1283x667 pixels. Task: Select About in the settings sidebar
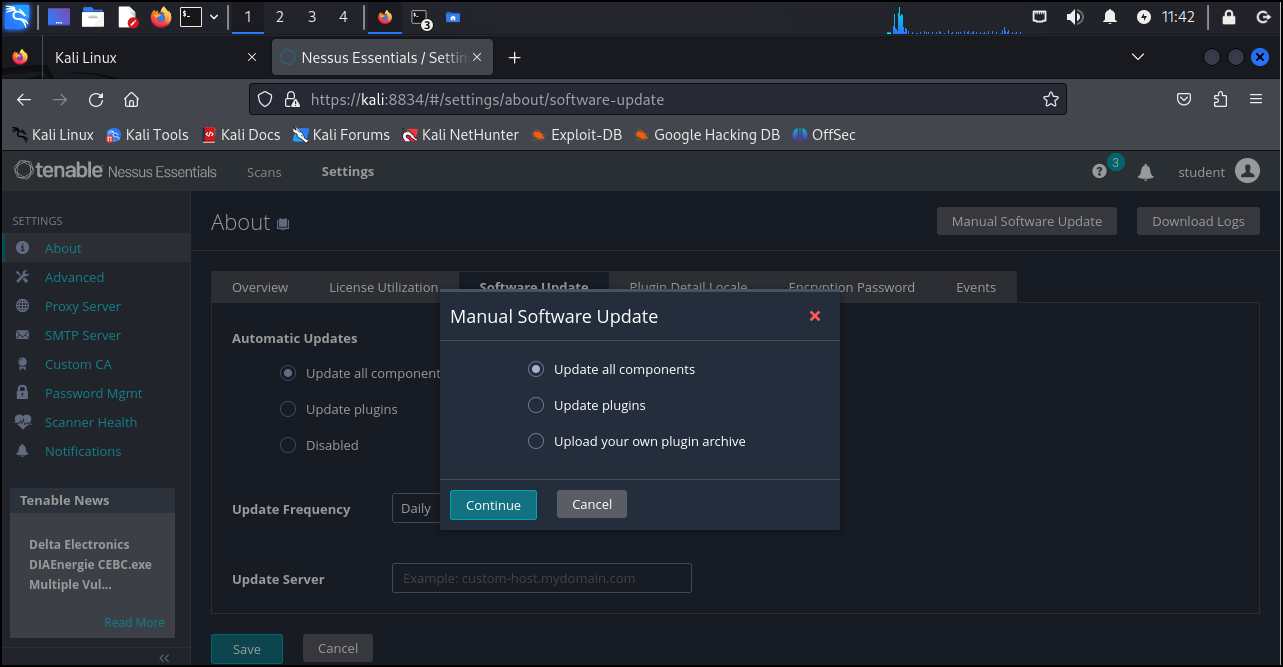95,248
